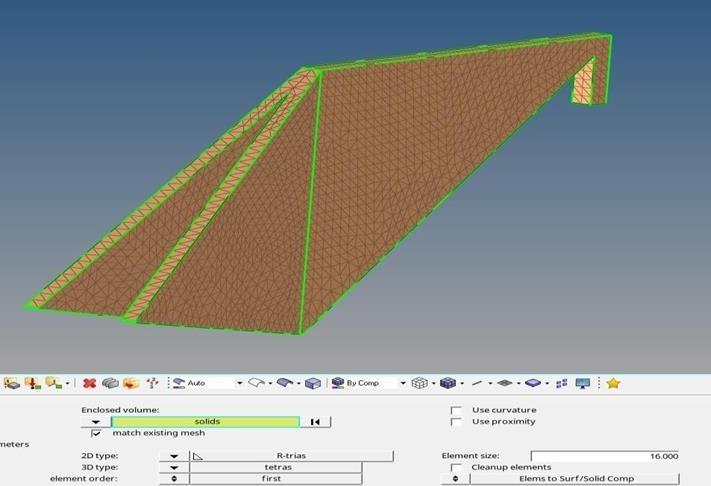711x486 pixels.
Task: Click the yellow star favorites icon
Action: point(613,383)
